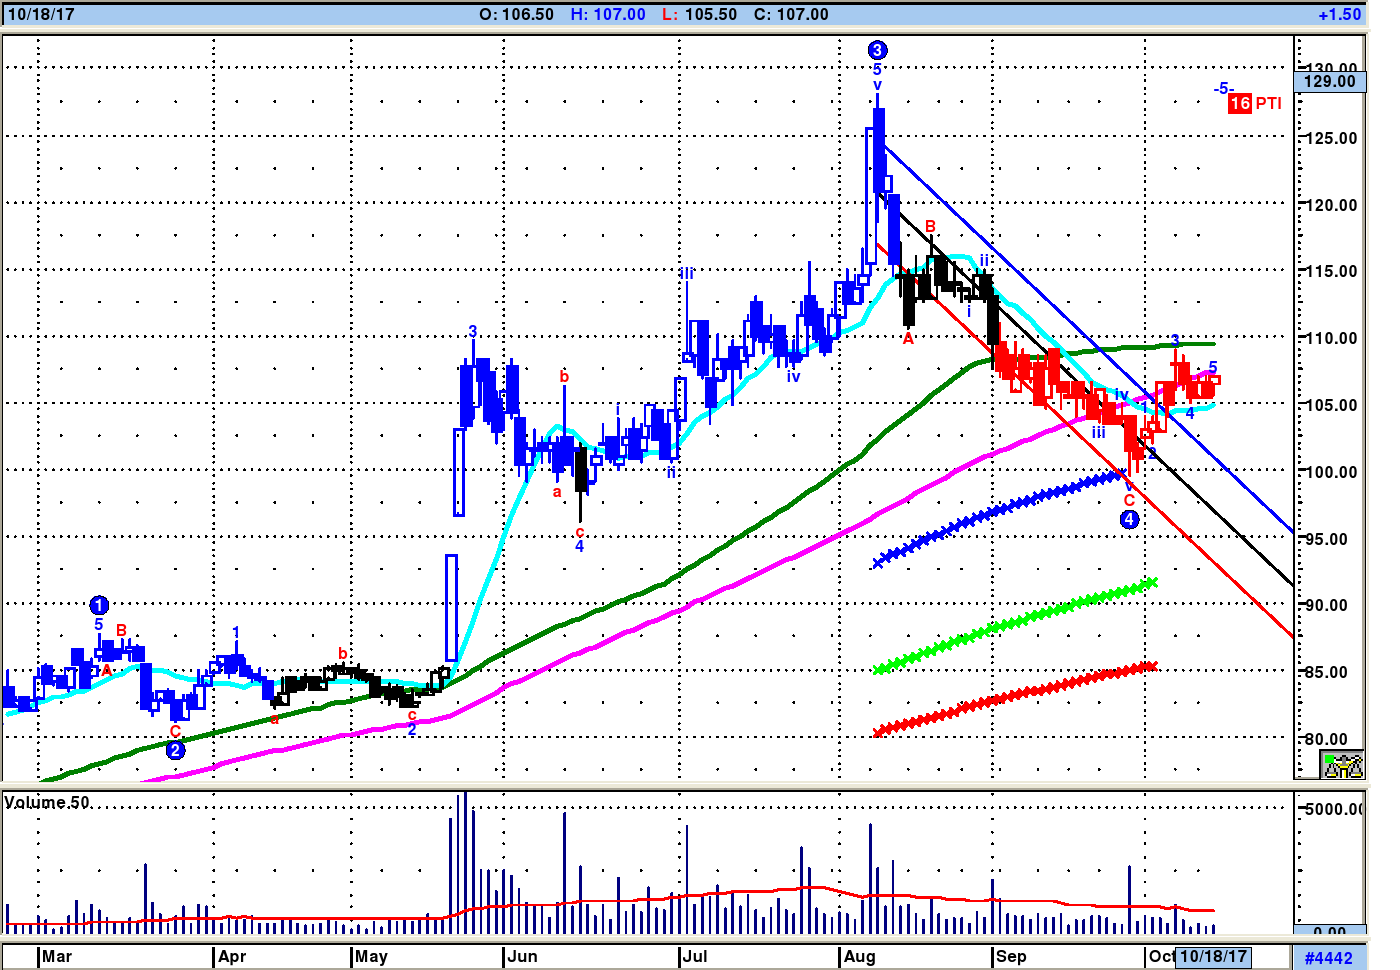
Task: Click the circled wave 2 label near April
Action: pos(175,750)
